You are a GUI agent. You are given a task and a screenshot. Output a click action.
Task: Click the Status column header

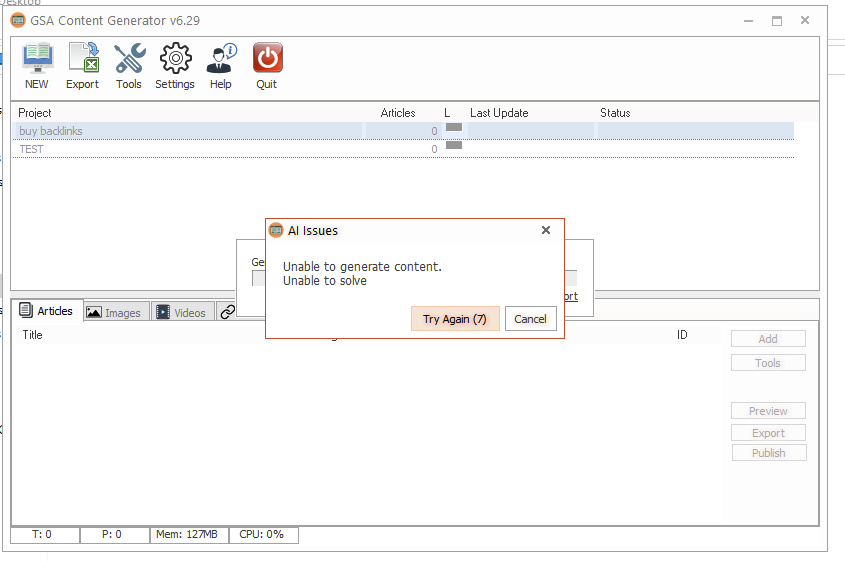(615, 113)
